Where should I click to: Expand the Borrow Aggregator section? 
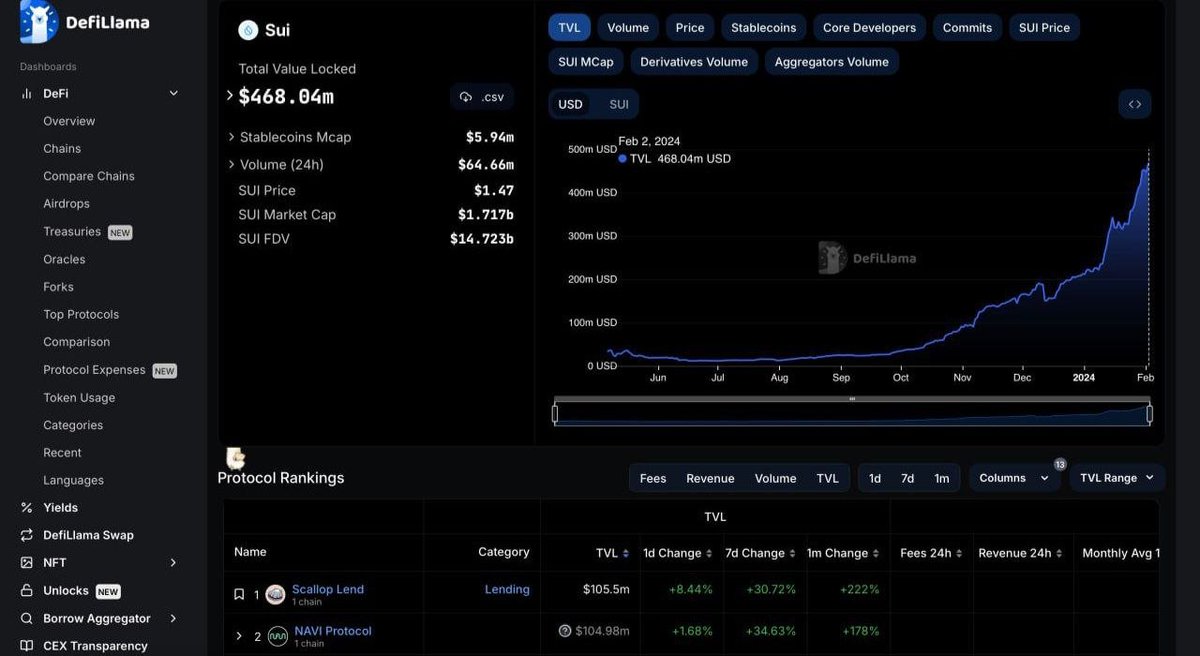pos(173,618)
